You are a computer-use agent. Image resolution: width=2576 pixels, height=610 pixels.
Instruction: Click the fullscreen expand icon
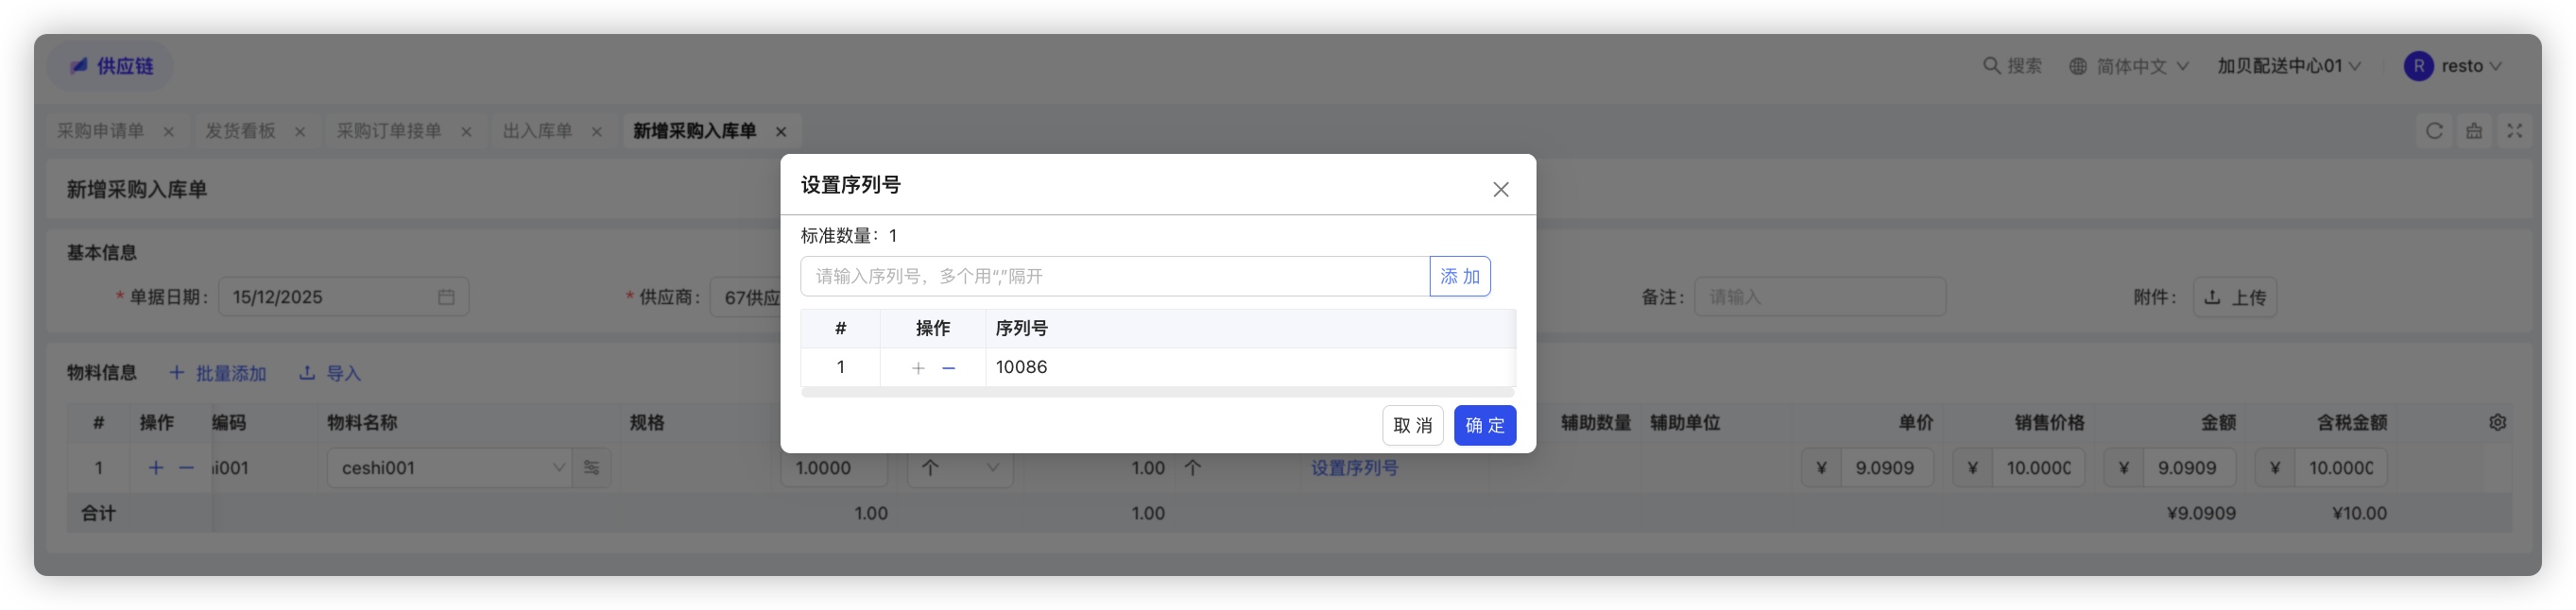2514,131
